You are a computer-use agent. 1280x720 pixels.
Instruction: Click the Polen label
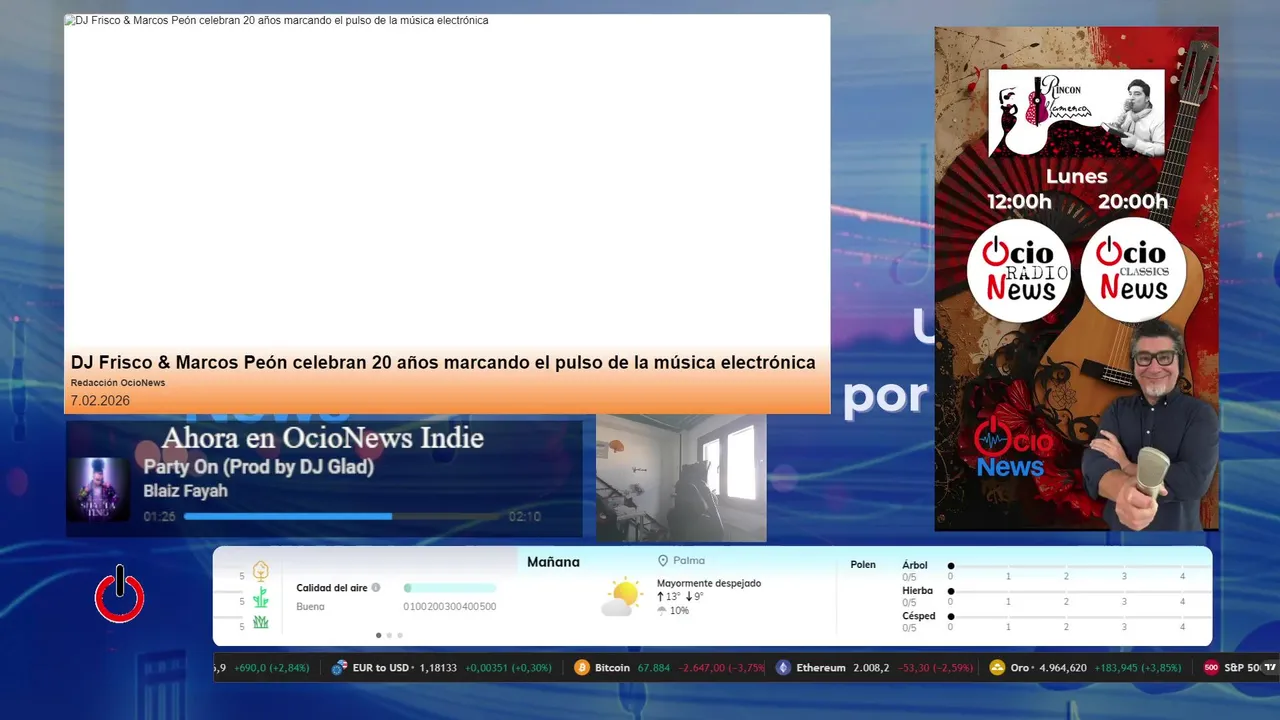[x=863, y=565]
